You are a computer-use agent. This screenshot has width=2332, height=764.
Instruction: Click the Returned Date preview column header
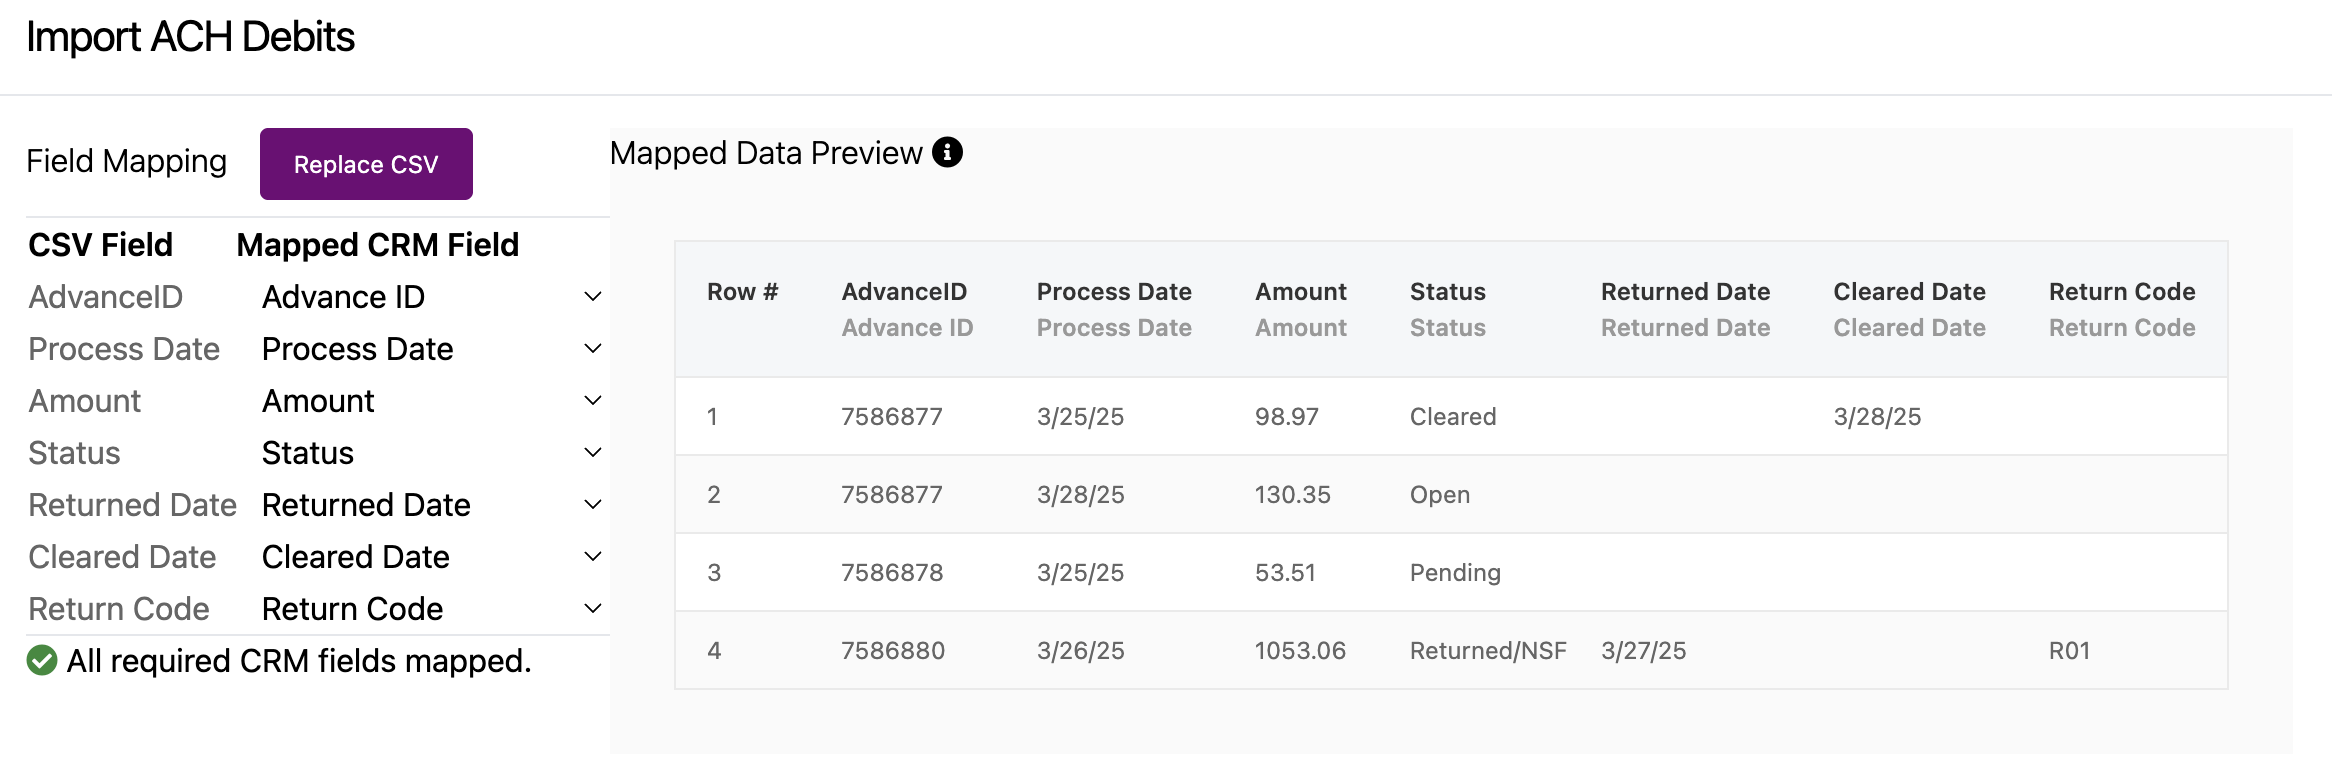click(1686, 292)
